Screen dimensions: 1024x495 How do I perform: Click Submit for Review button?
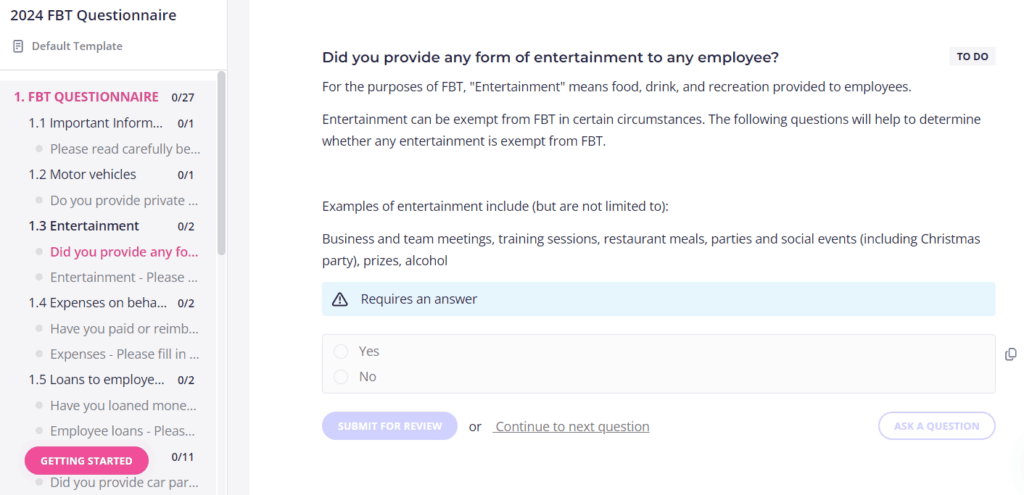390,426
